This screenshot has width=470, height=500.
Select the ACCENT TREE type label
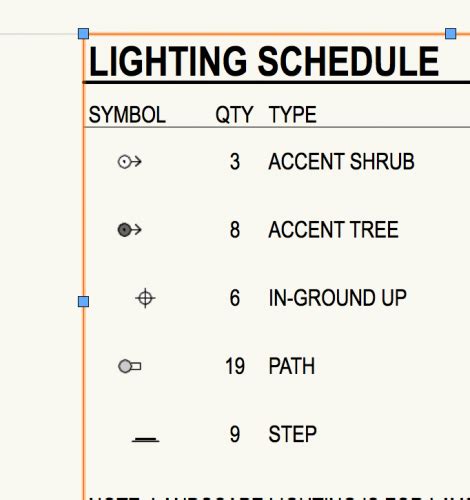(x=334, y=230)
